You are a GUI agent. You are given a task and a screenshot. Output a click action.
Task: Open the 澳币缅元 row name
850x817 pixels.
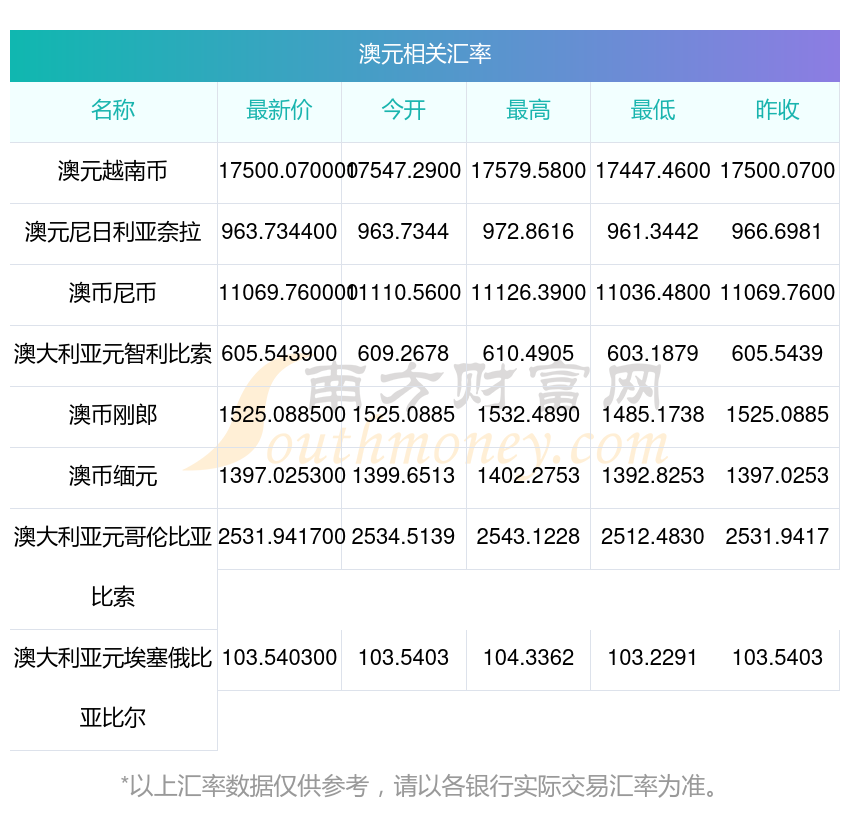pos(113,476)
